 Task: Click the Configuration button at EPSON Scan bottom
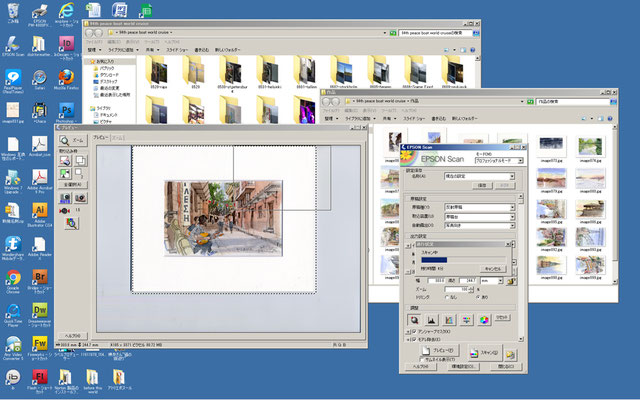[463, 367]
